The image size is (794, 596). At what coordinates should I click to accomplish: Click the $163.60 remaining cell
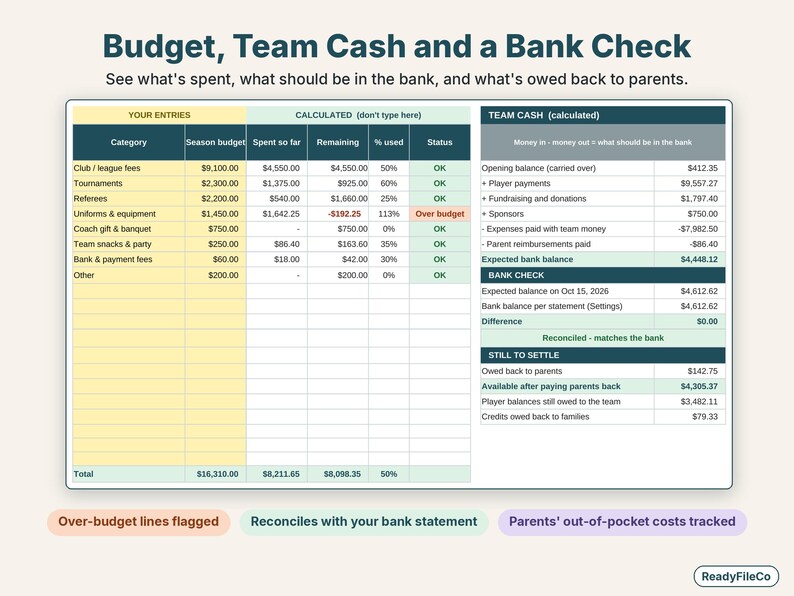click(338, 244)
